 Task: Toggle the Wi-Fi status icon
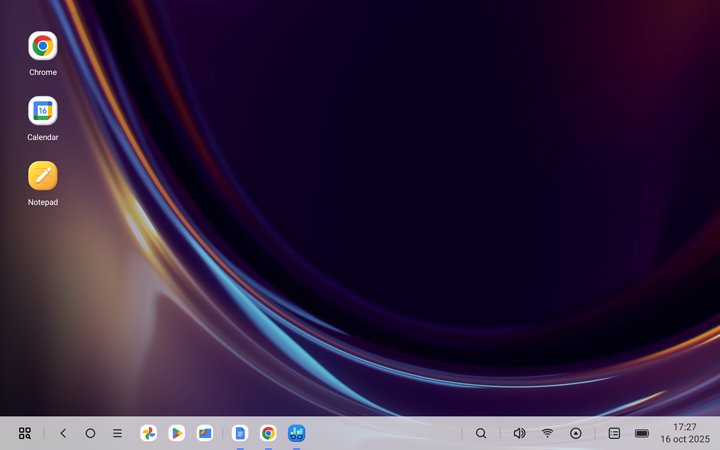point(547,433)
